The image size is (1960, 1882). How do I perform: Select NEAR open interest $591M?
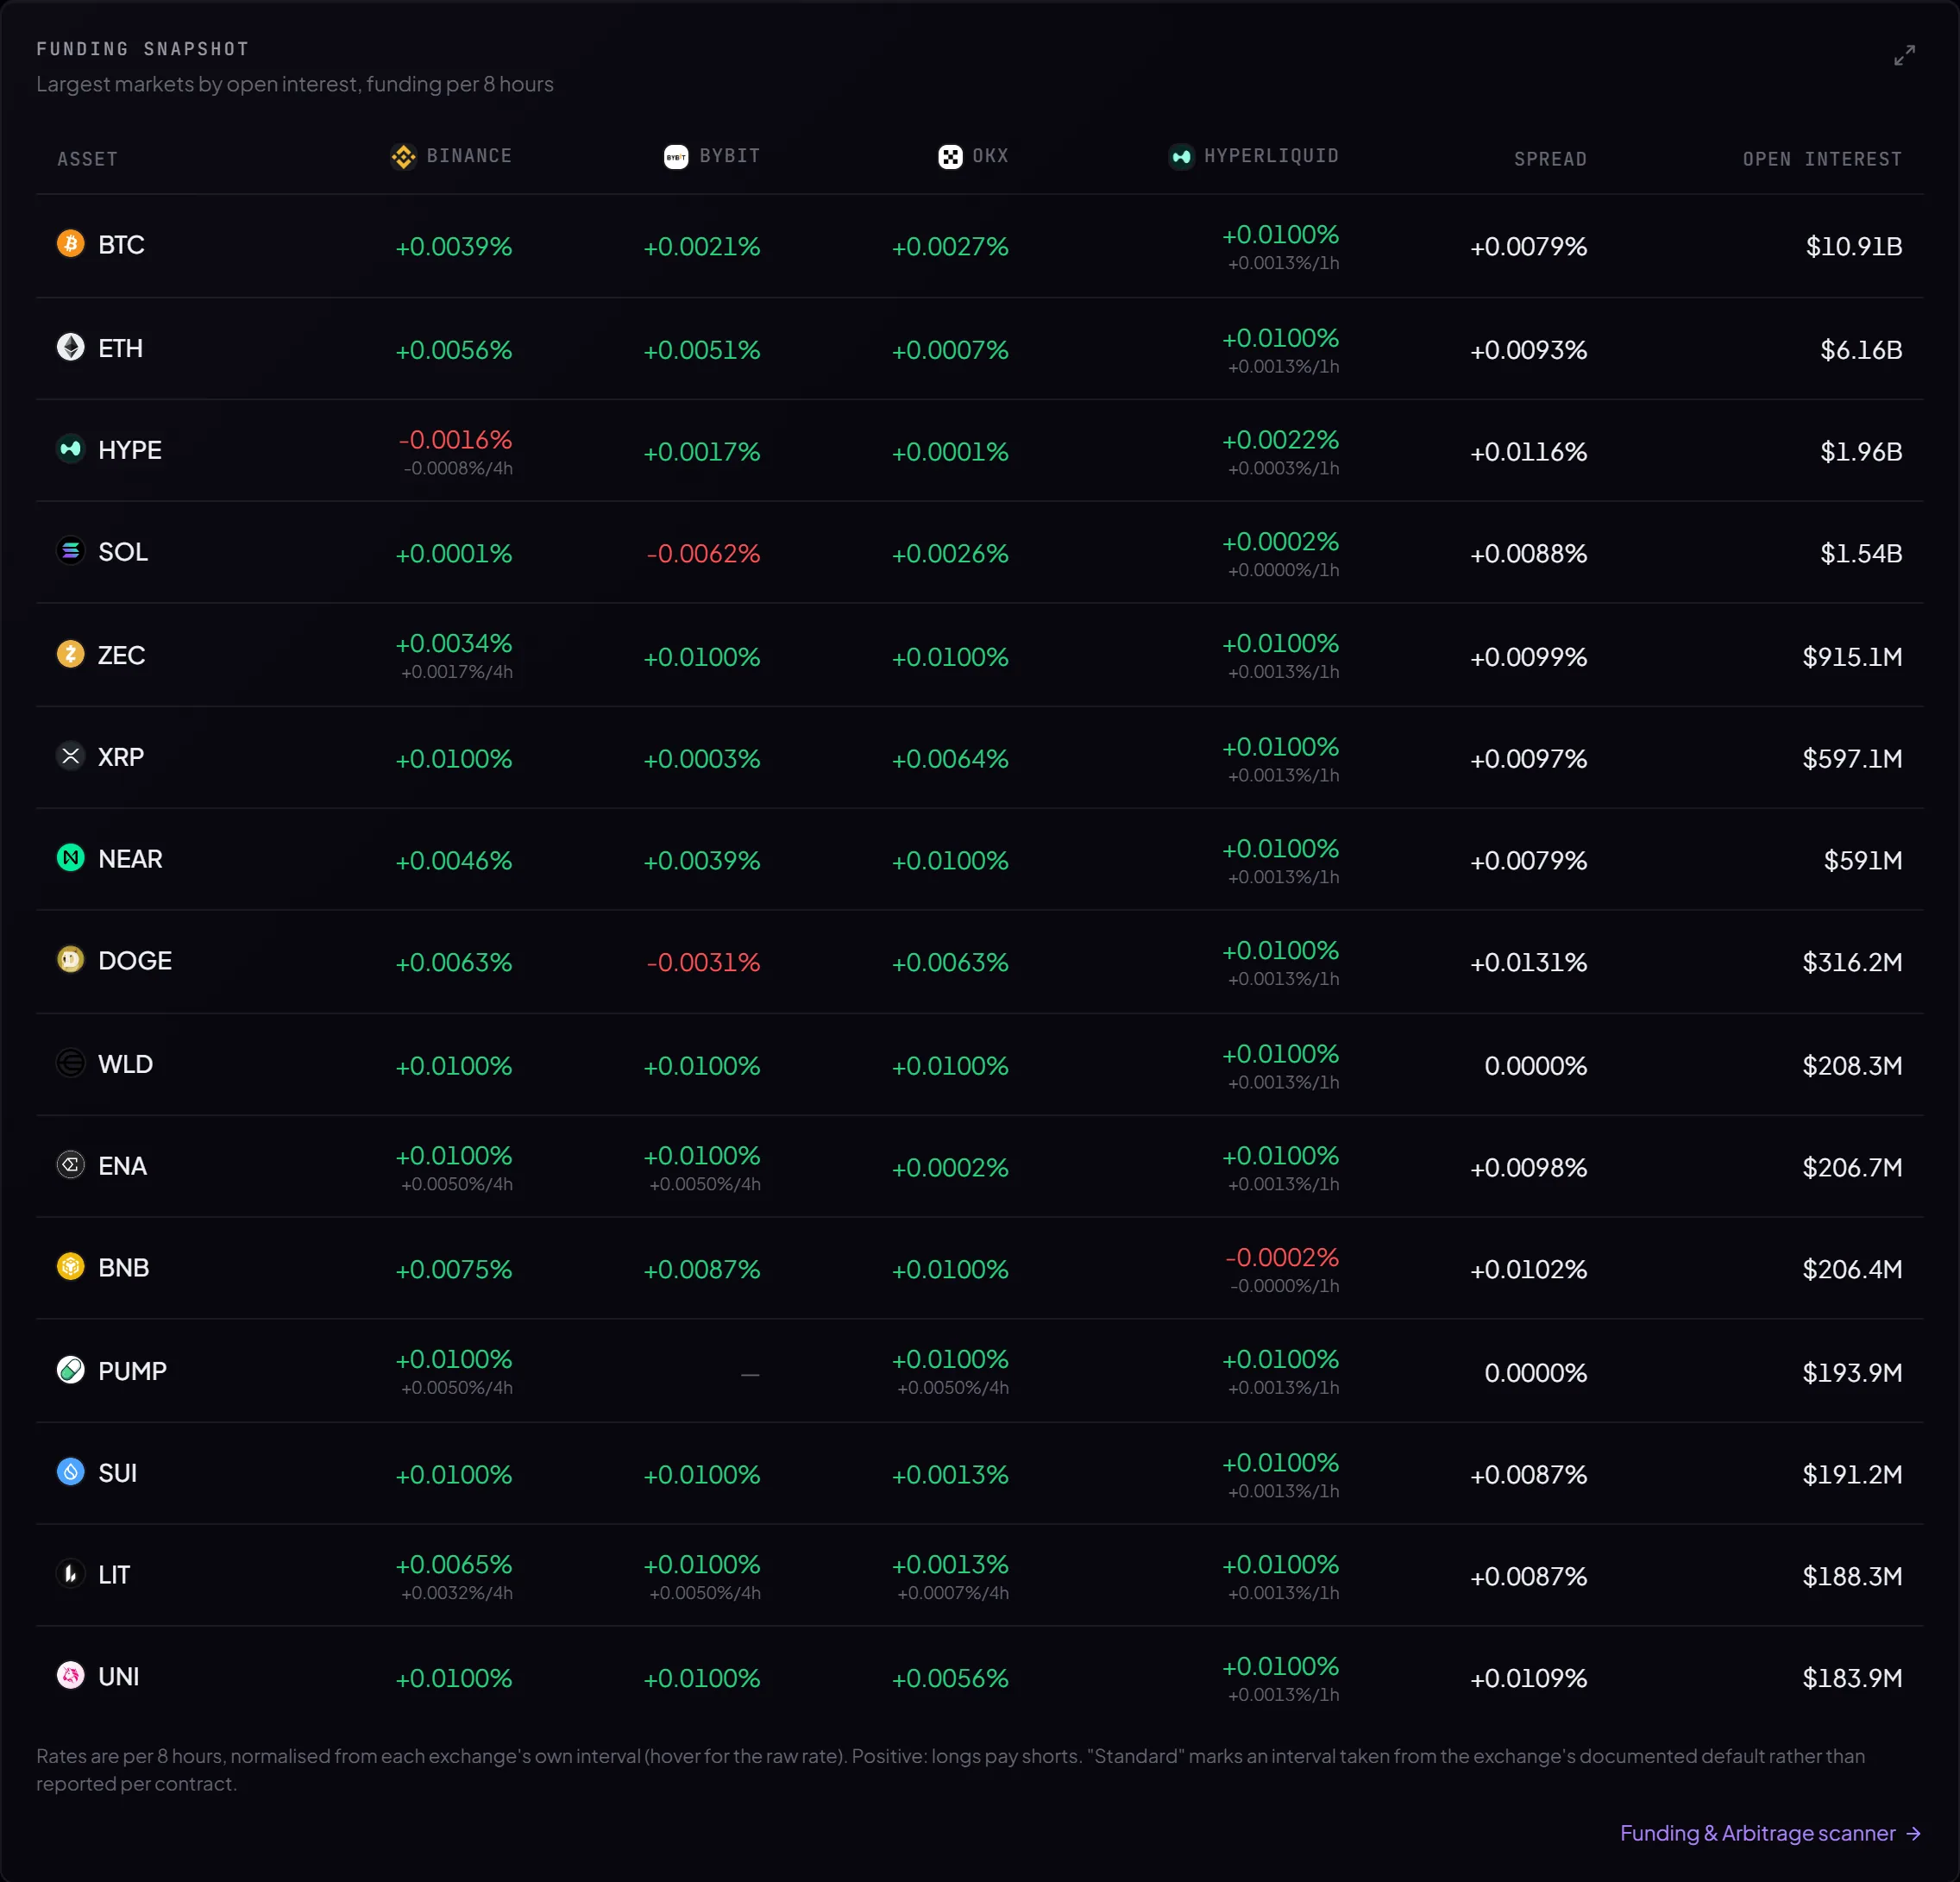(1863, 861)
